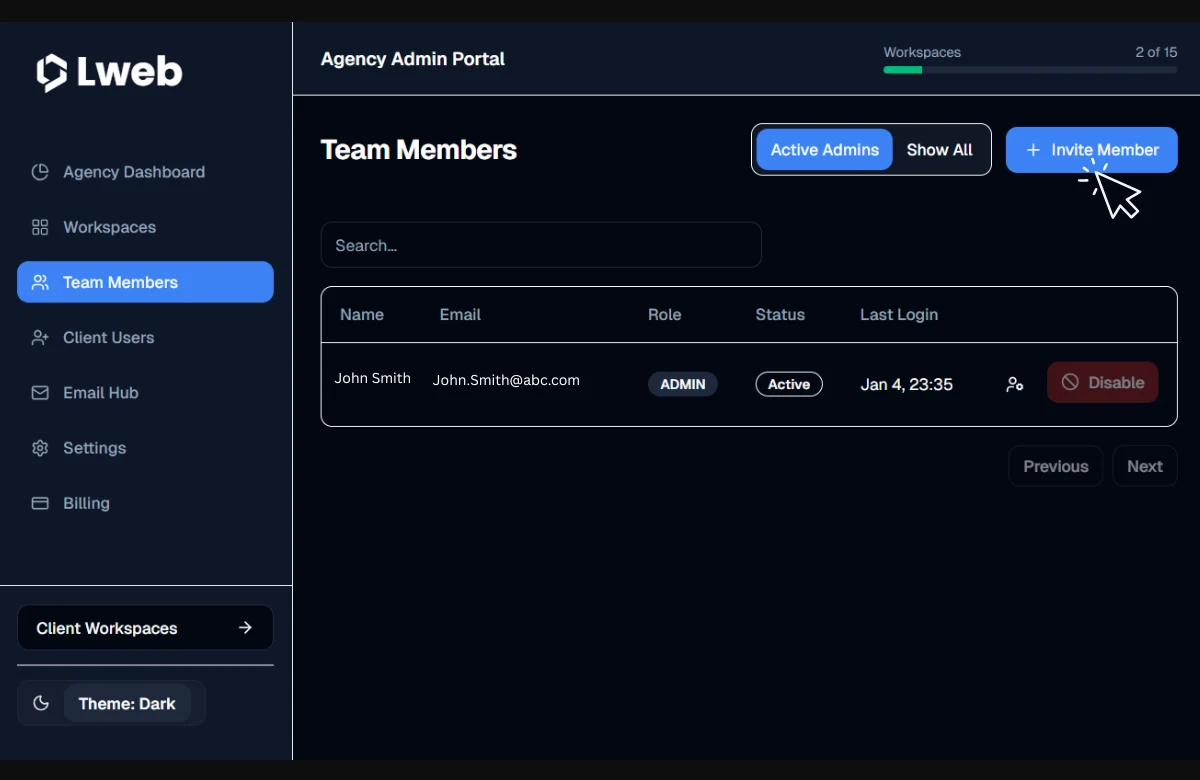This screenshot has width=1200, height=780.
Task: Open Client Users section
Action: (145, 338)
